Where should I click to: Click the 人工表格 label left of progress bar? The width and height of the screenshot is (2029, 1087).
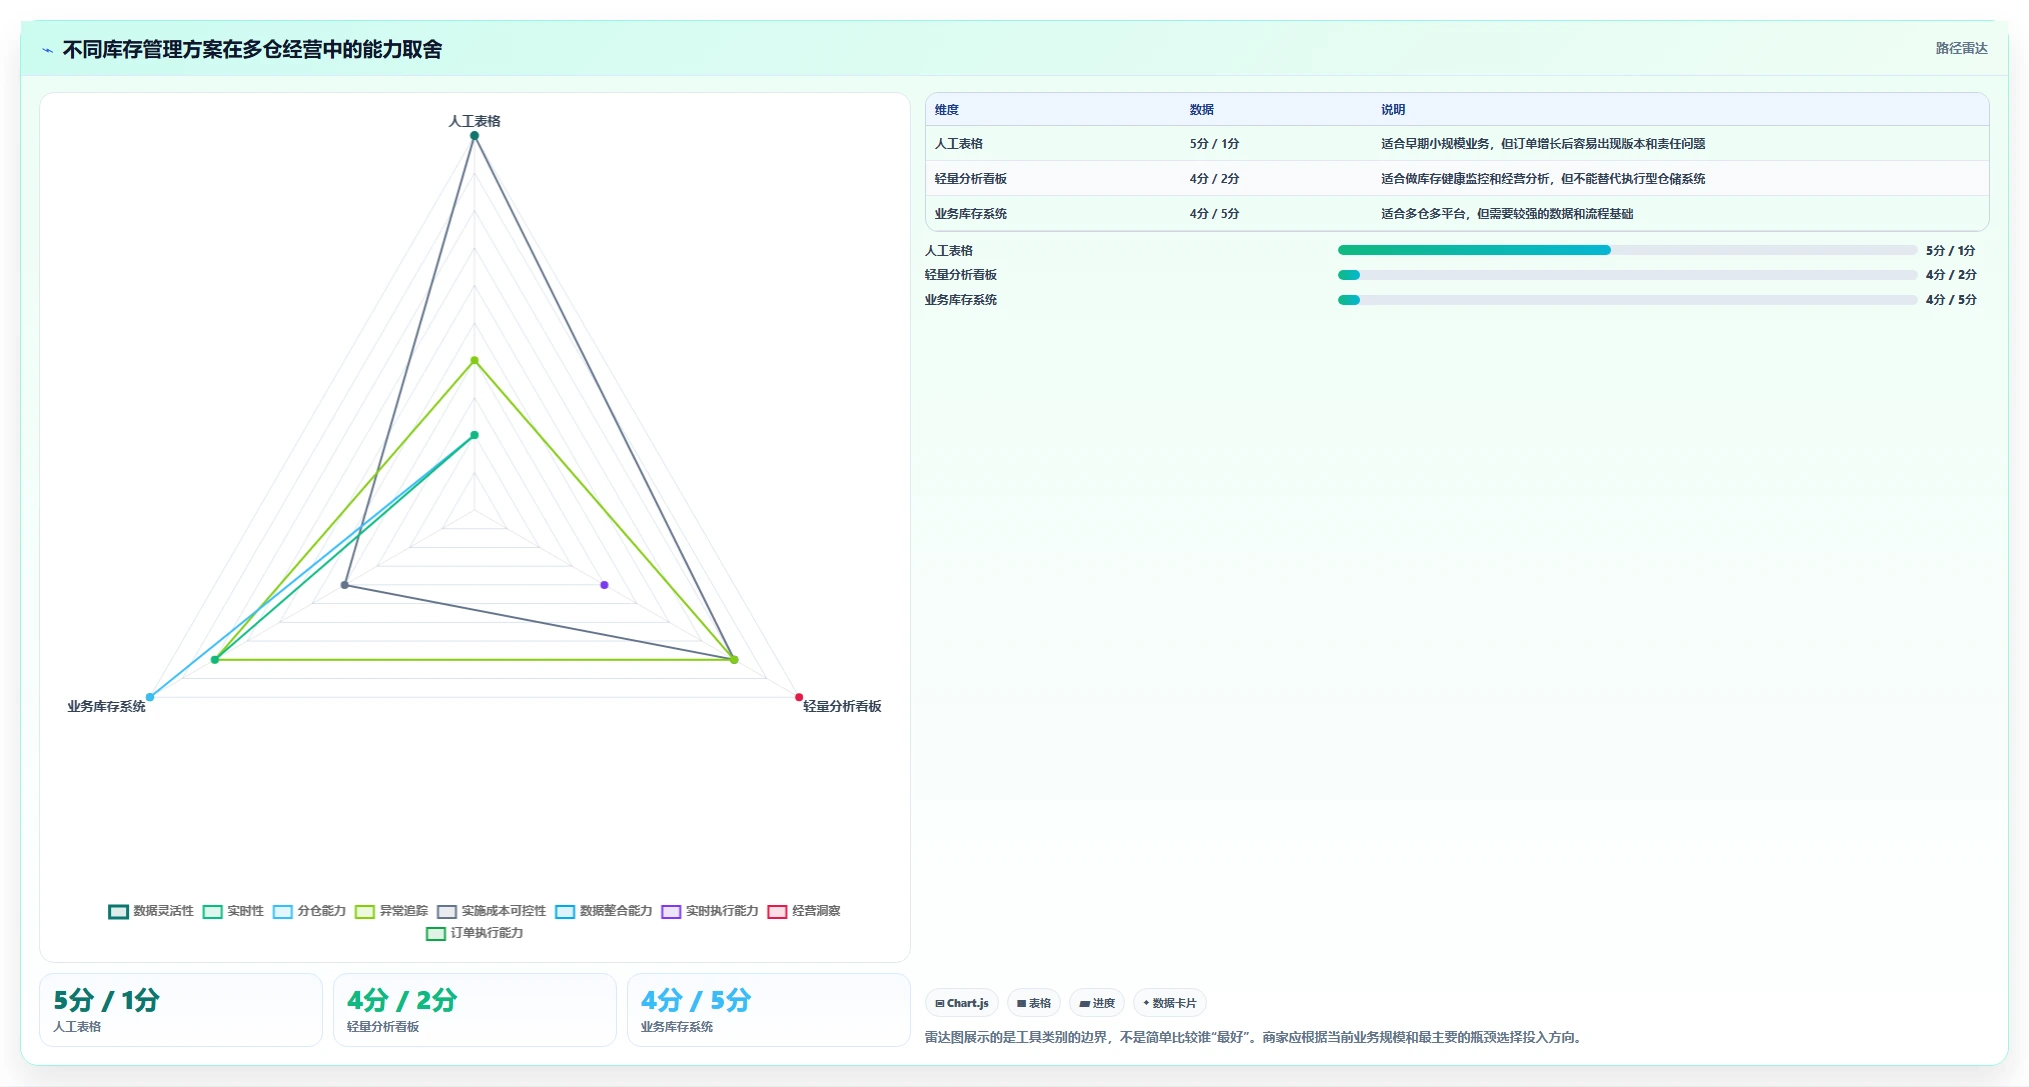point(949,251)
